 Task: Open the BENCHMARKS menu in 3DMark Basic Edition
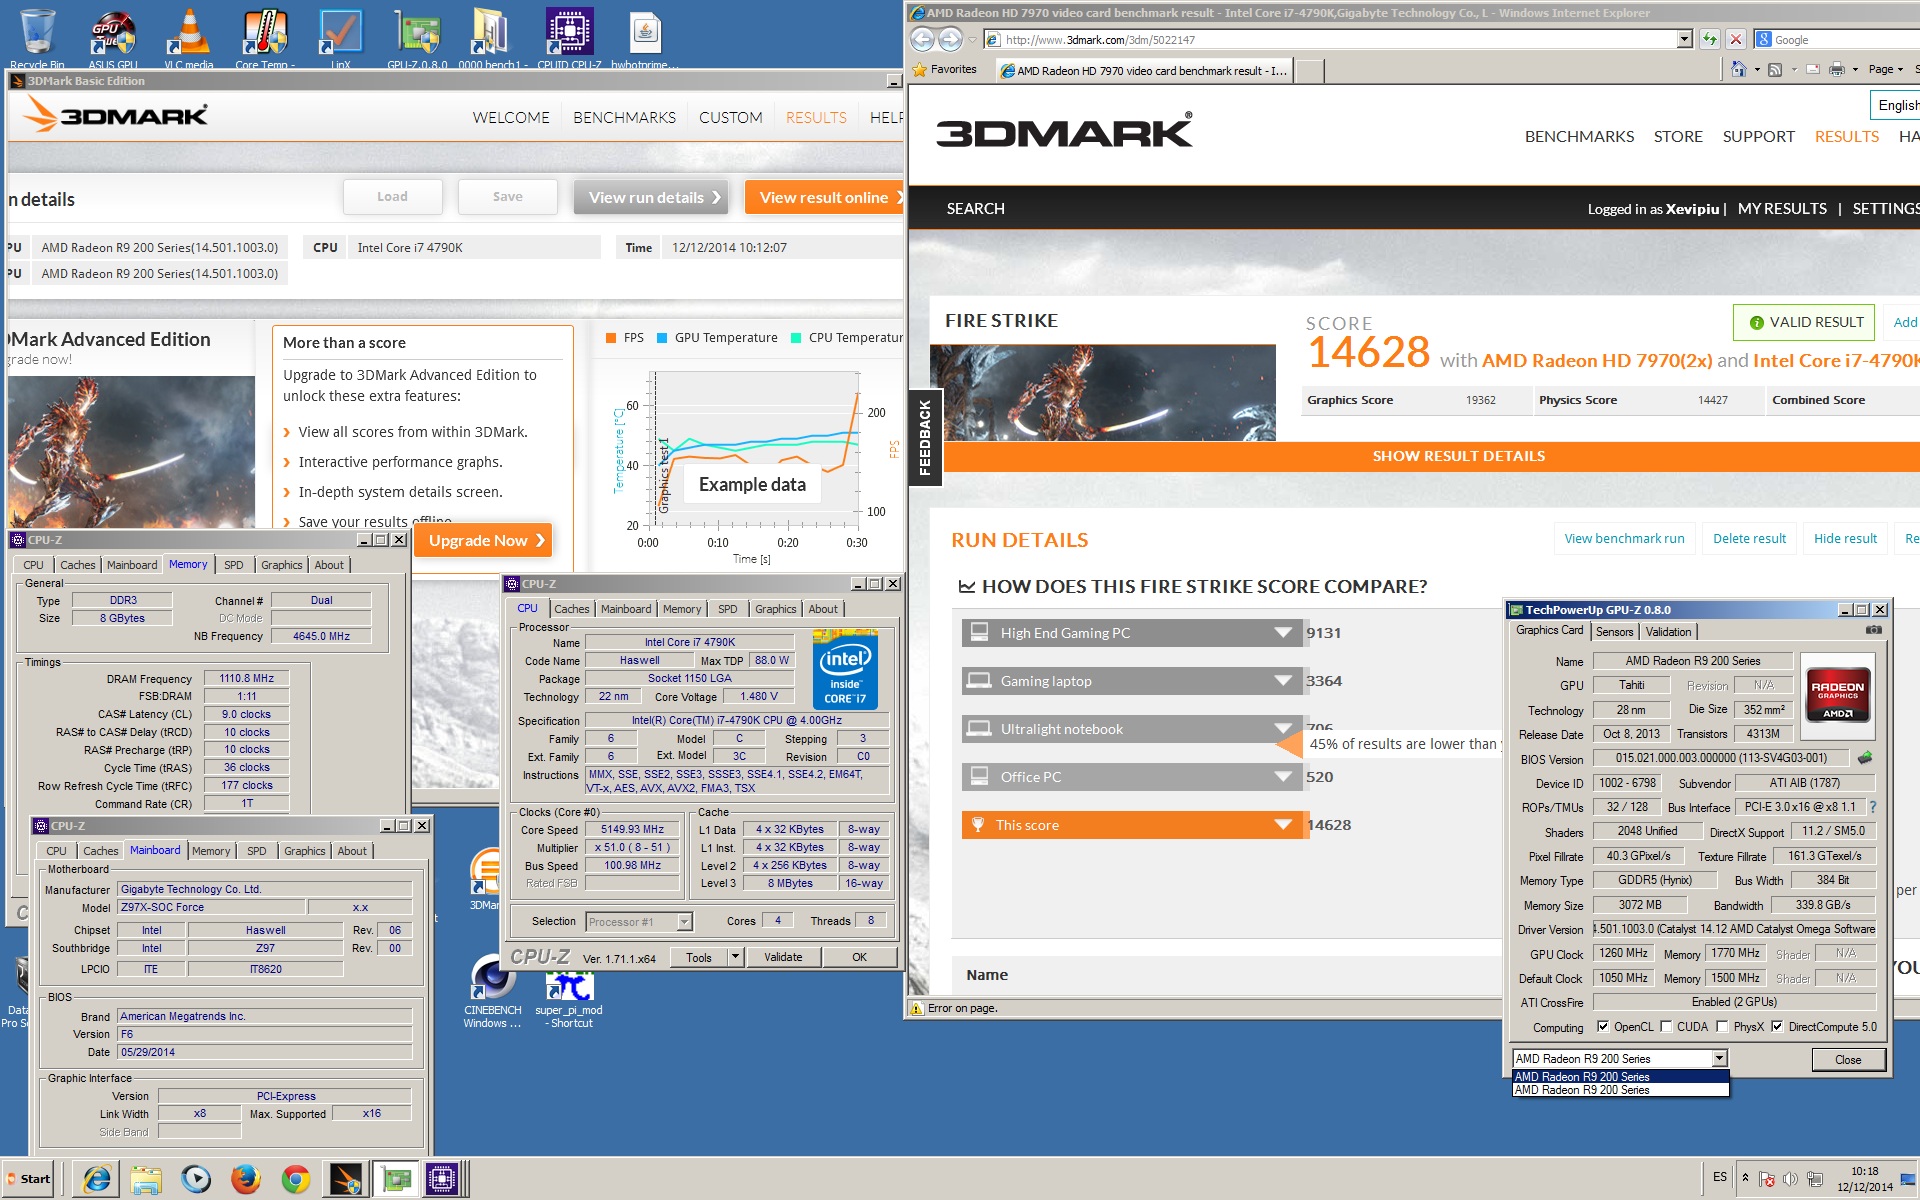(624, 117)
